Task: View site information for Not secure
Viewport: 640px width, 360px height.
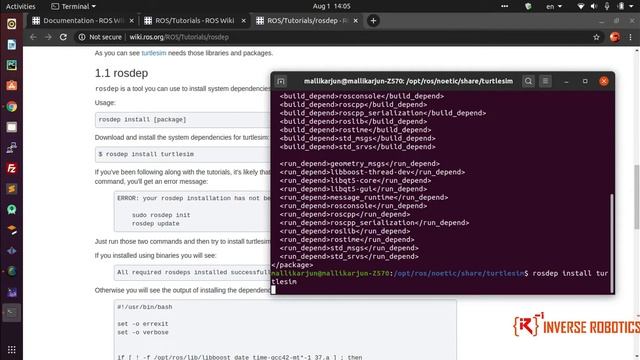Action: point(100,37)
